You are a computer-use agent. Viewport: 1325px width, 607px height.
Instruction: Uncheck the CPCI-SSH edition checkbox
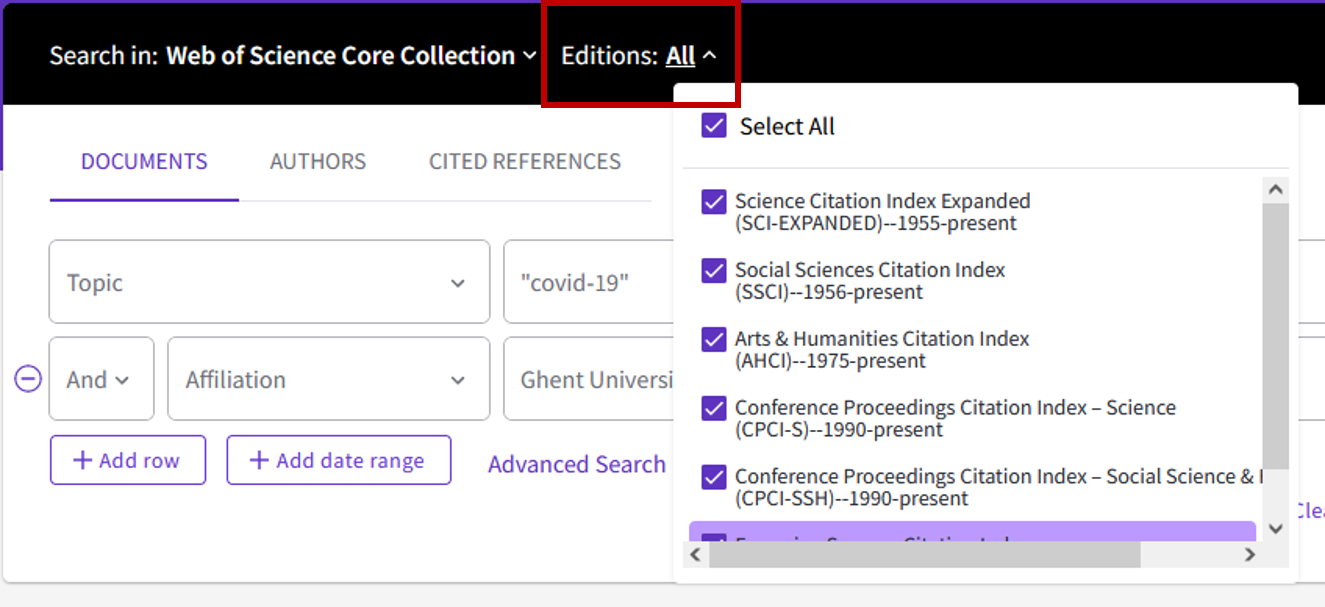coord(714,477)
